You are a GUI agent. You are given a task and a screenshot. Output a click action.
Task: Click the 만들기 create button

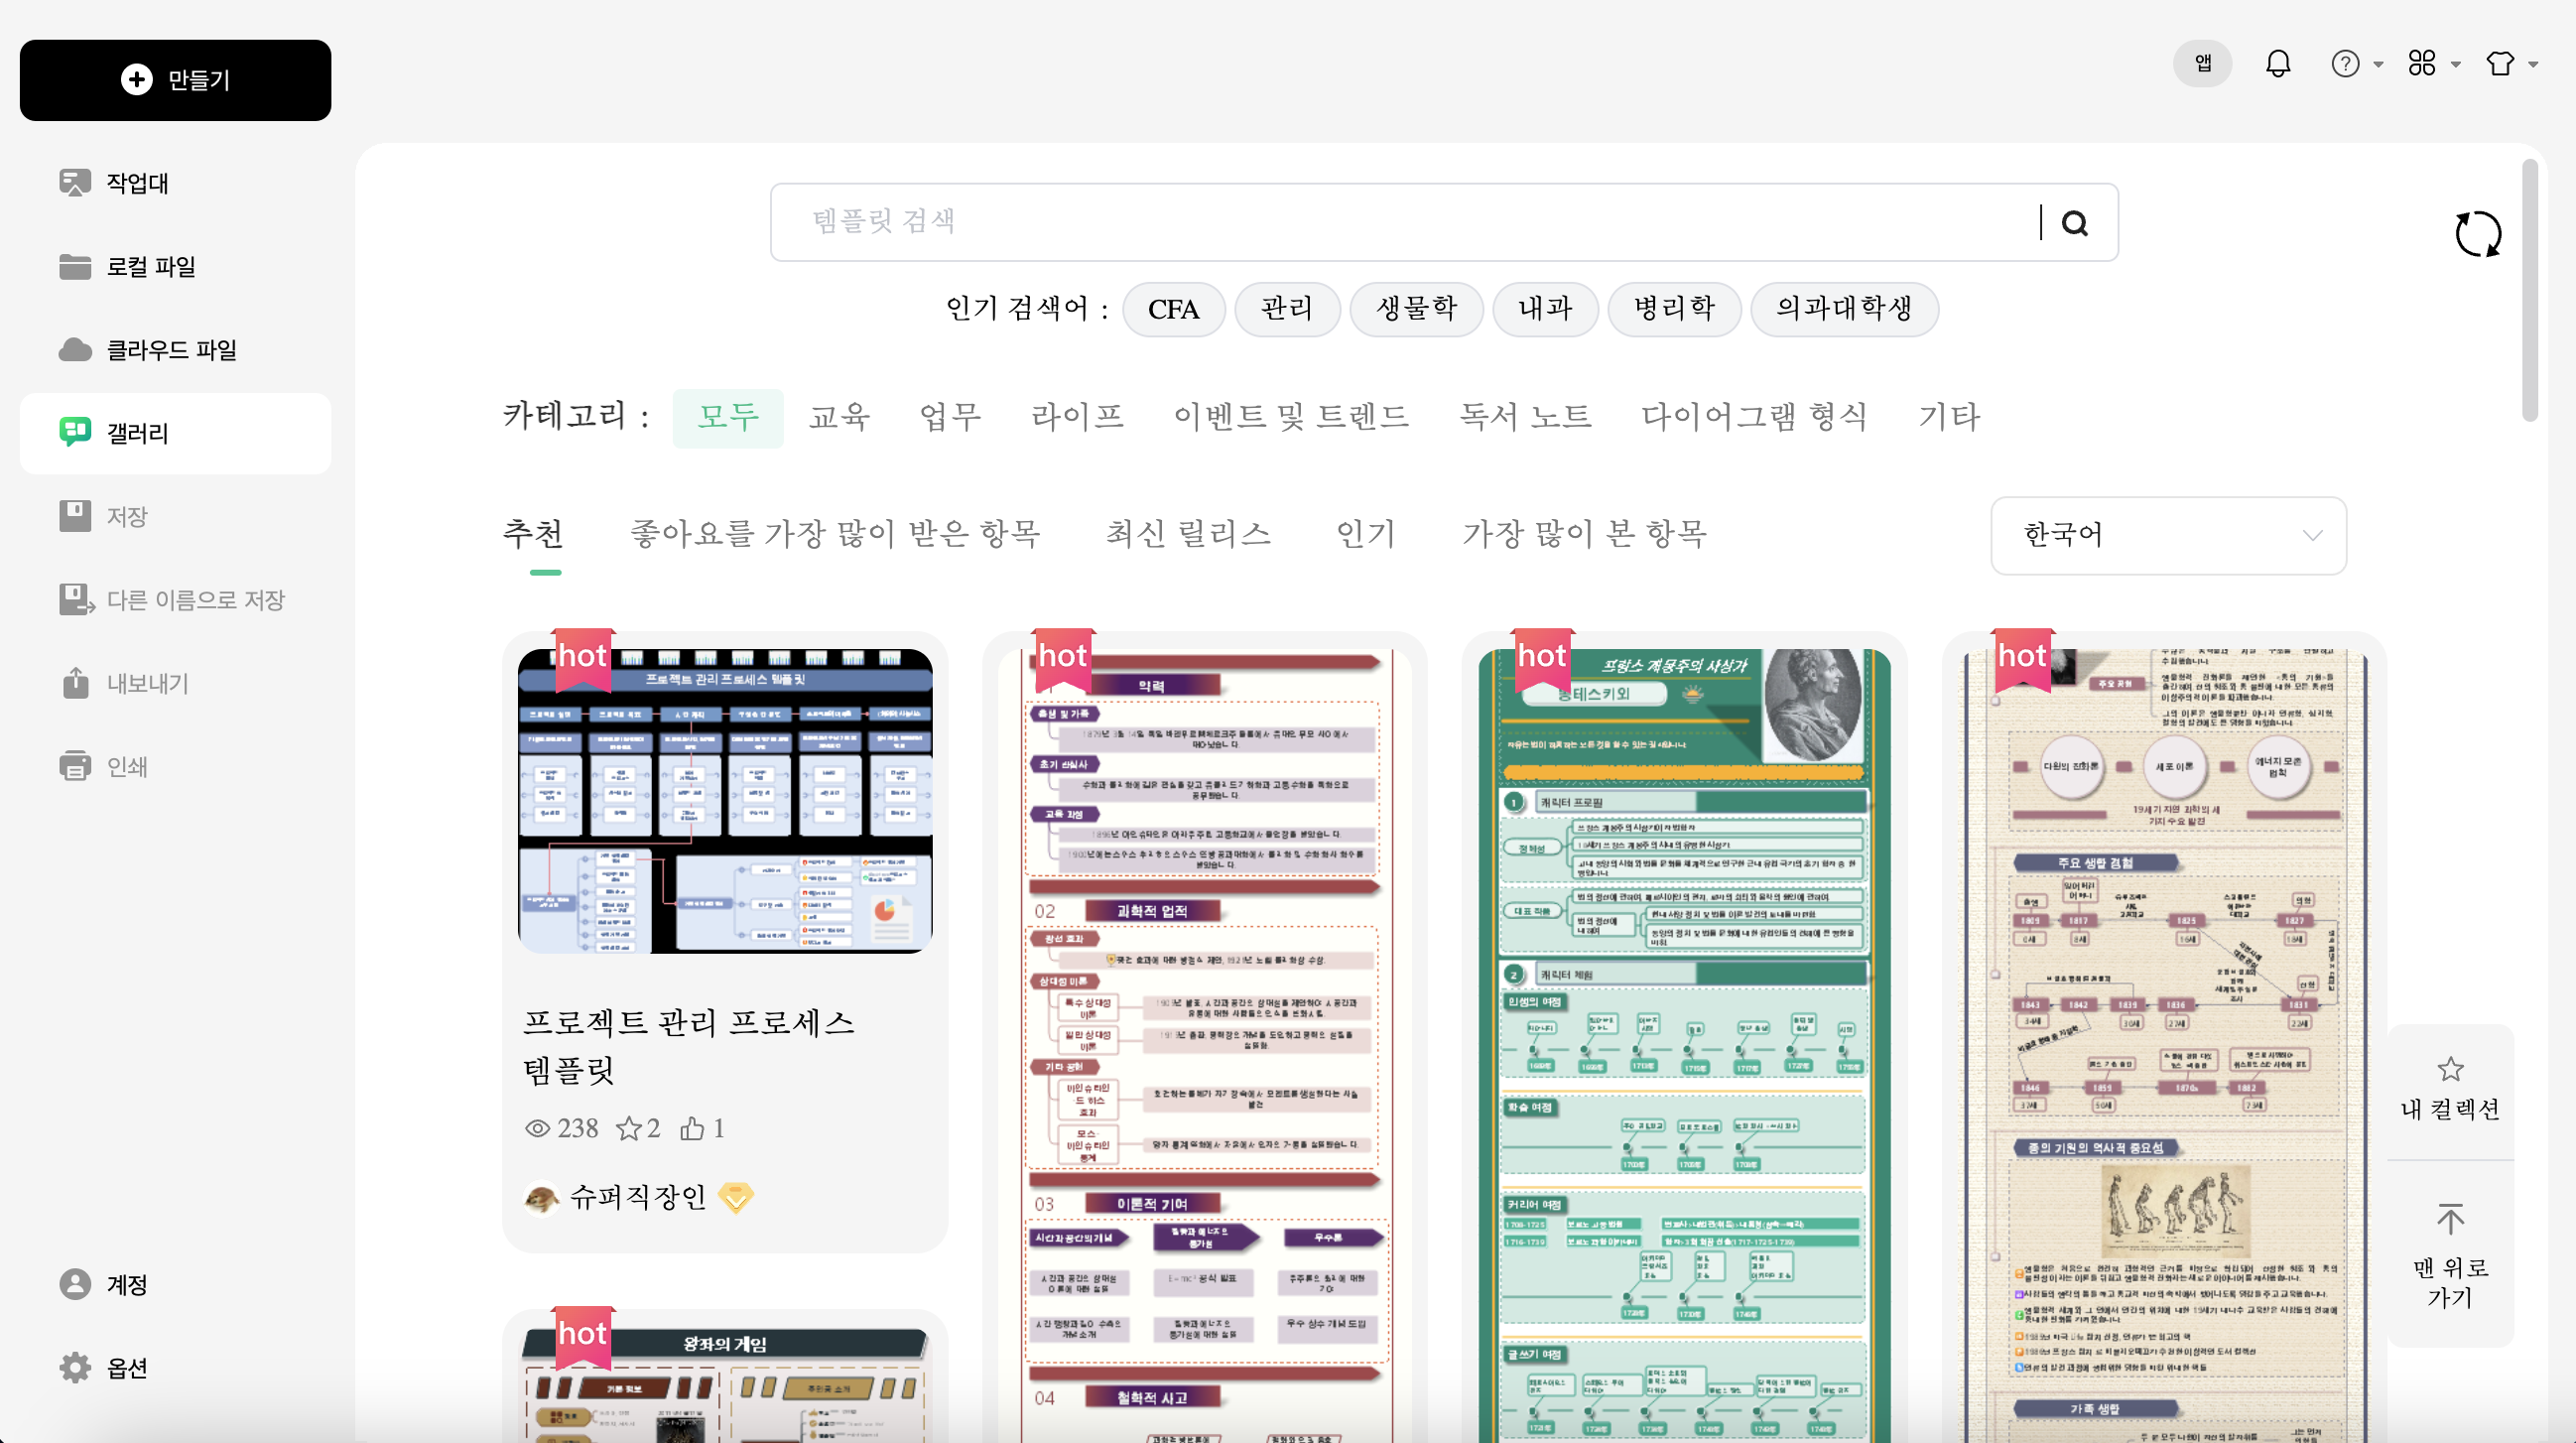(175, 80)
